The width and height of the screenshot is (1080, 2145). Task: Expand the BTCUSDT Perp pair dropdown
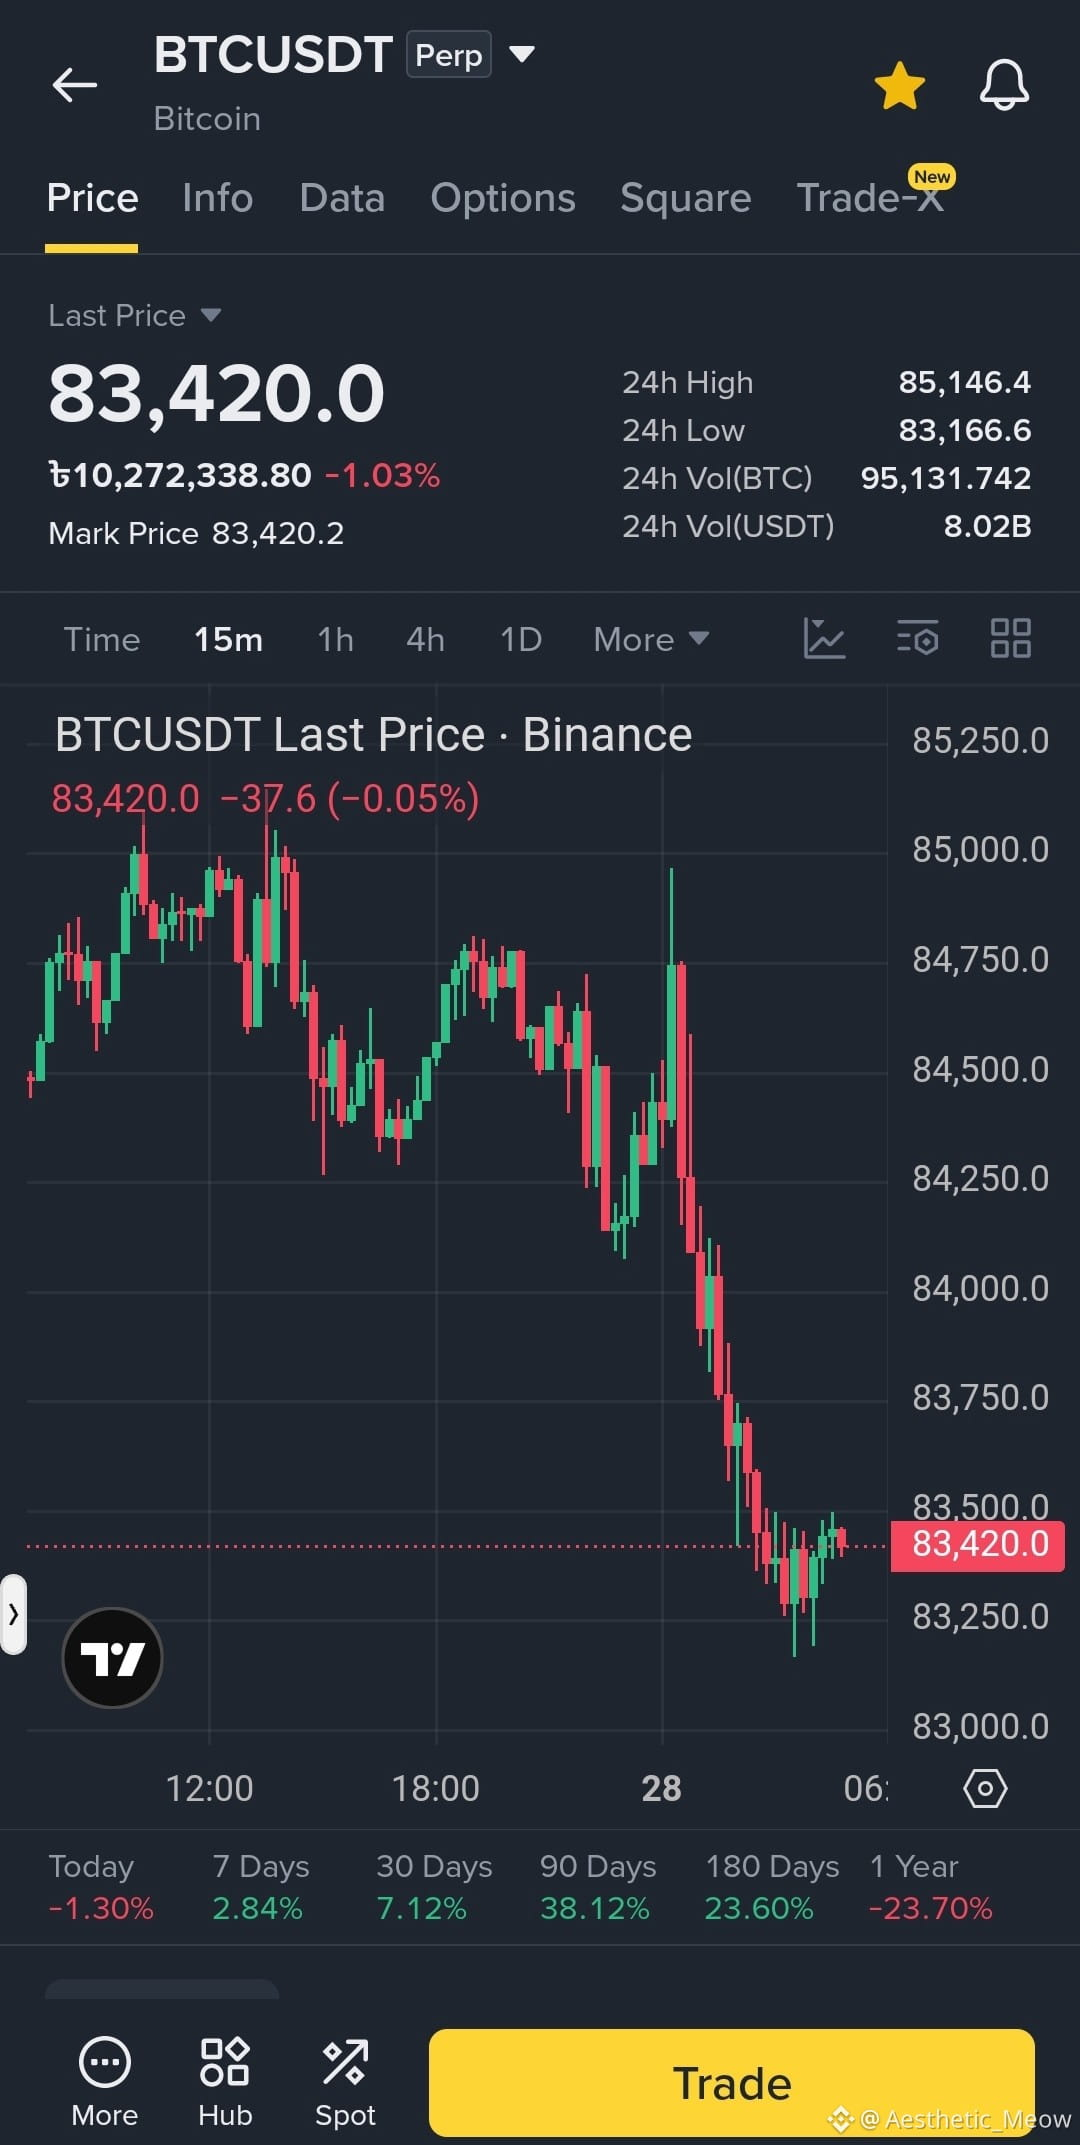pos(522,54)
